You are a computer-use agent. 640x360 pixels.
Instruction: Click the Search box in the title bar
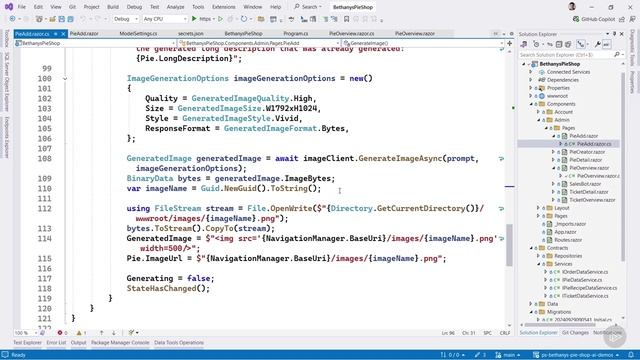pos(308,7)
